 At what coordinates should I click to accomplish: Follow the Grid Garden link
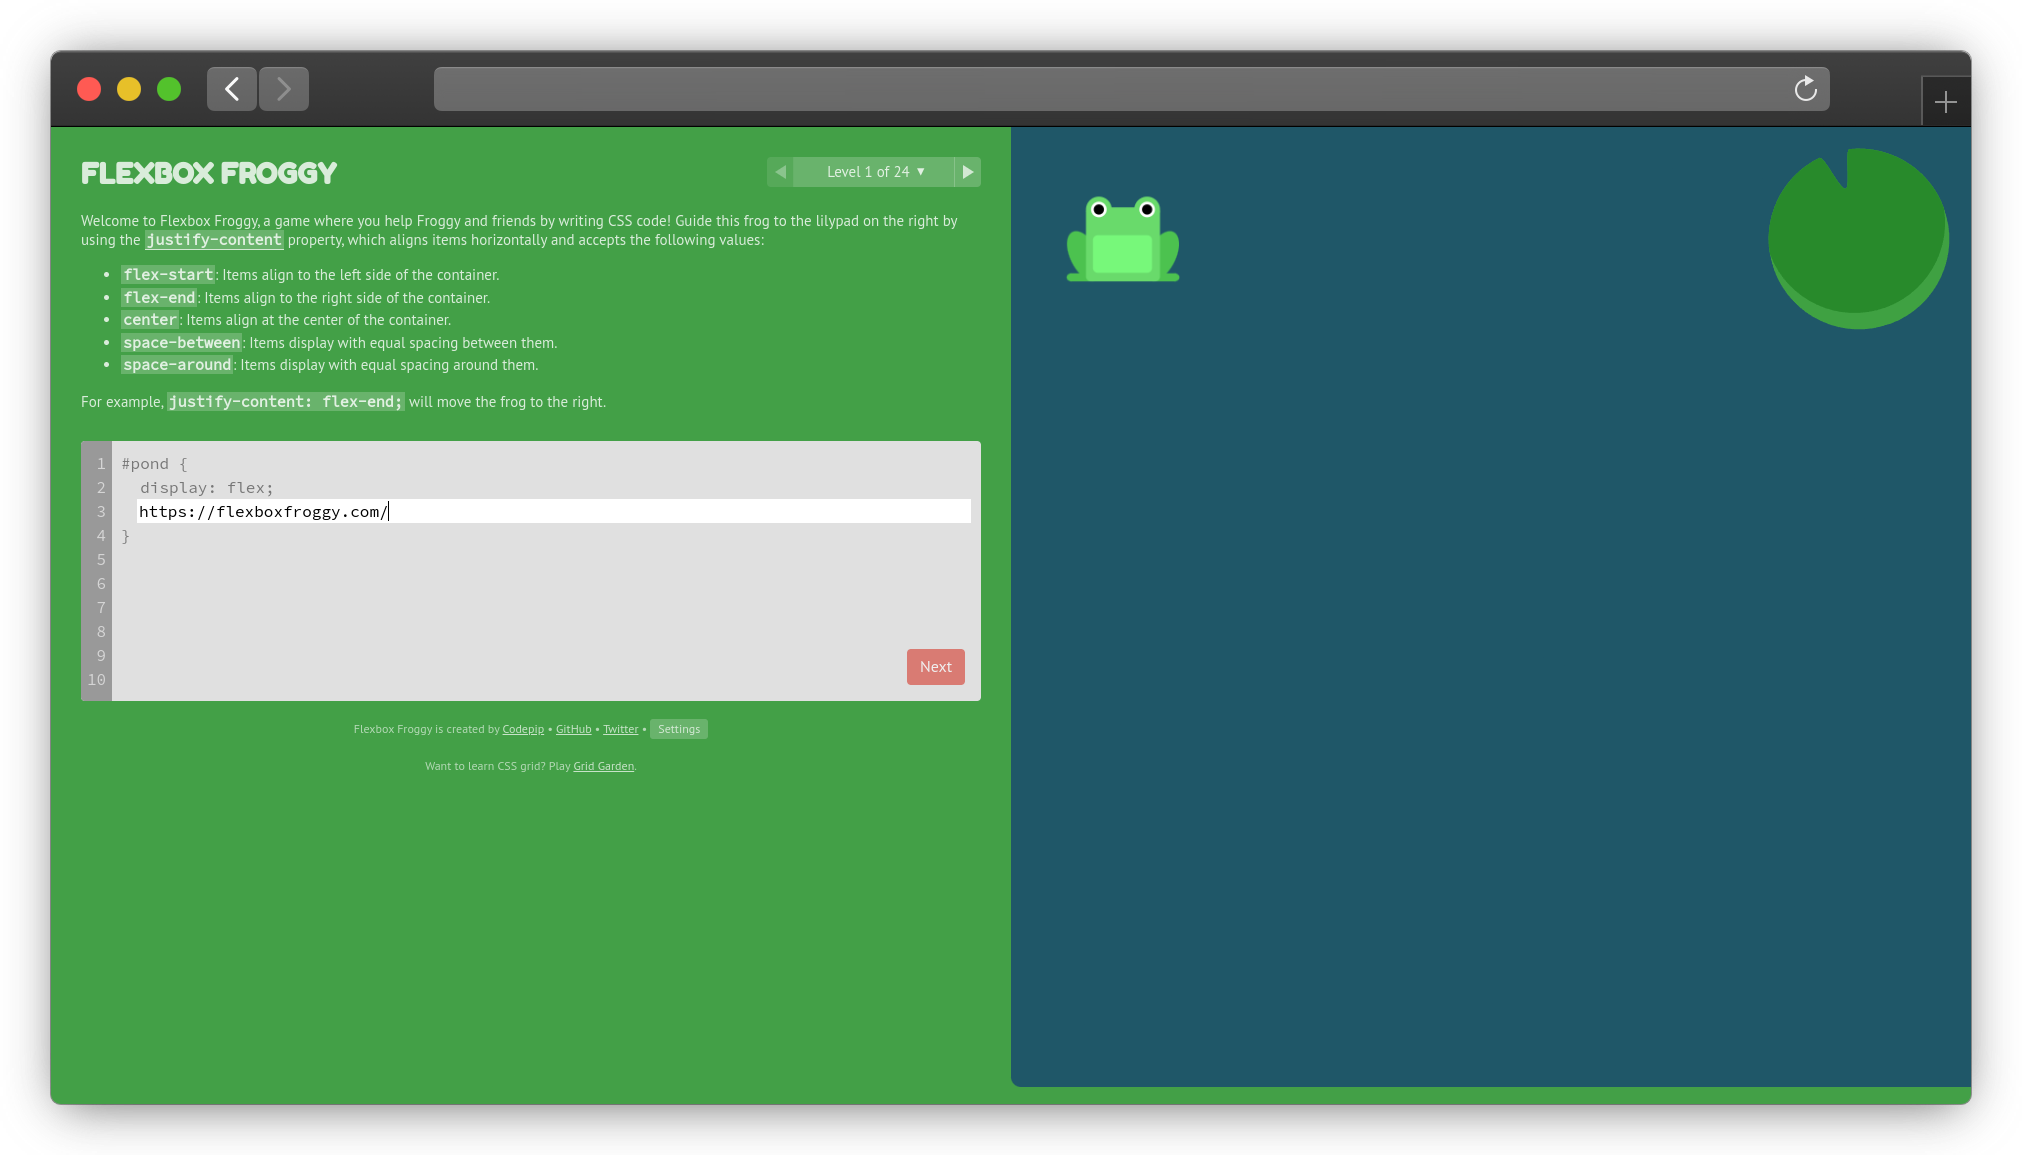[603, 766]
